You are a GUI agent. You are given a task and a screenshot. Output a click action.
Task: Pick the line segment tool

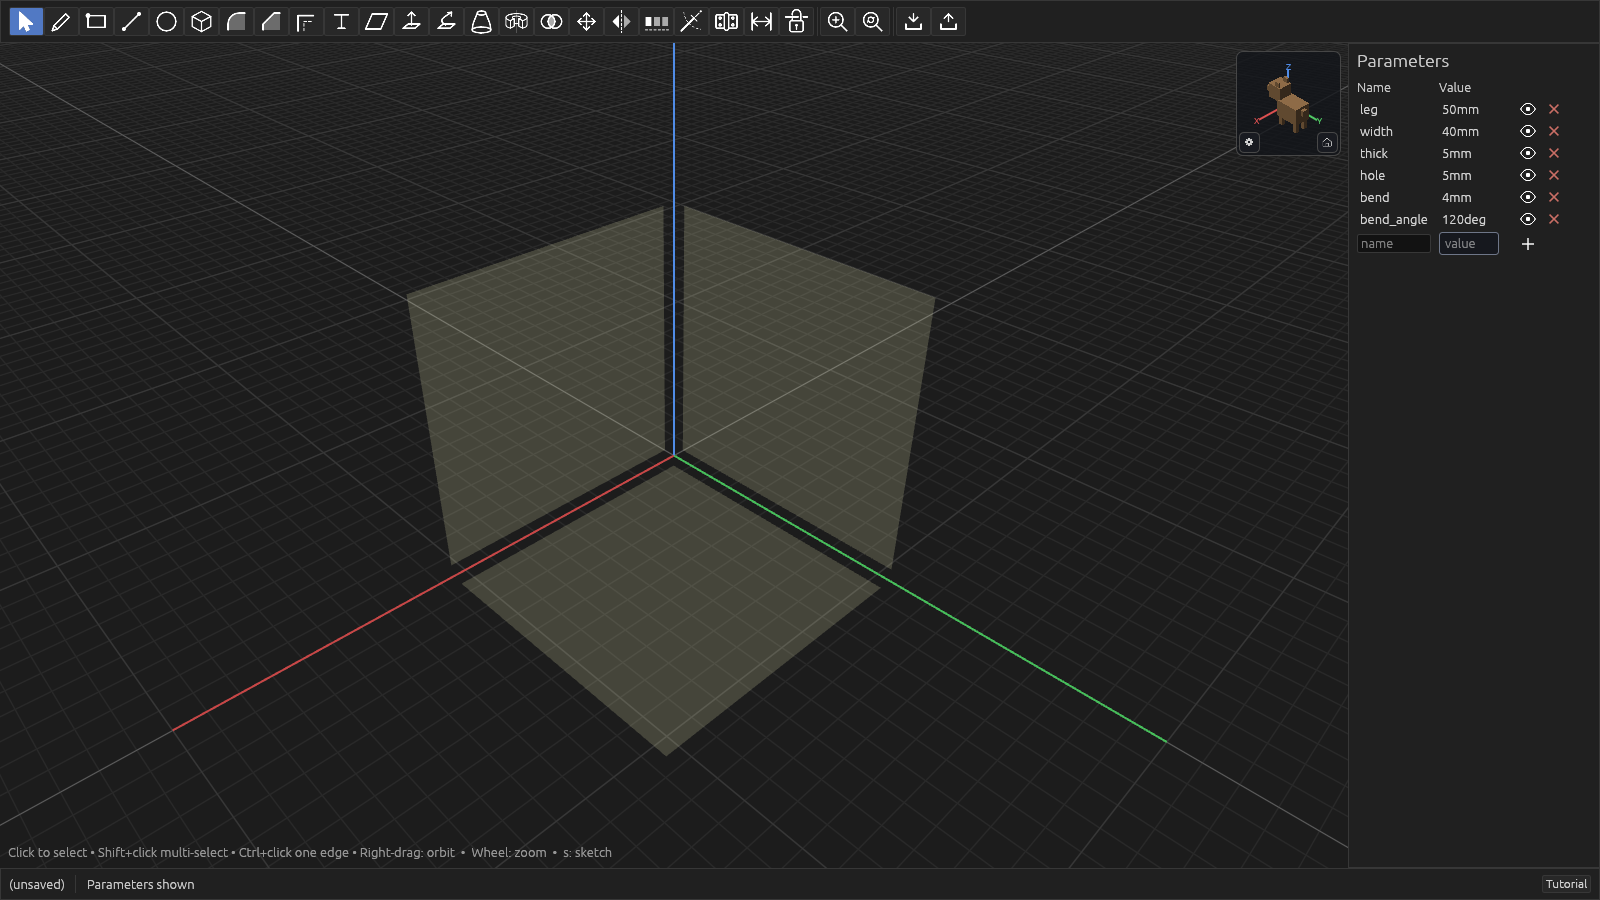tap(131, 21)
